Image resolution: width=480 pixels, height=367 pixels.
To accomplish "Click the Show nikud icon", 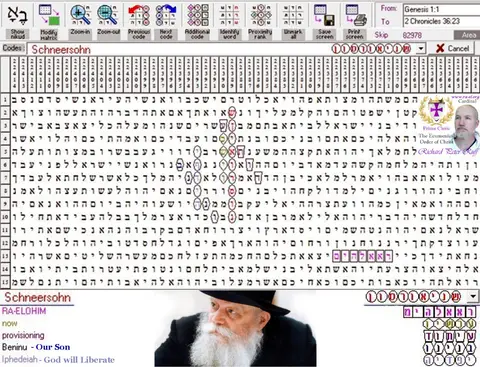I will coord(17,15).
